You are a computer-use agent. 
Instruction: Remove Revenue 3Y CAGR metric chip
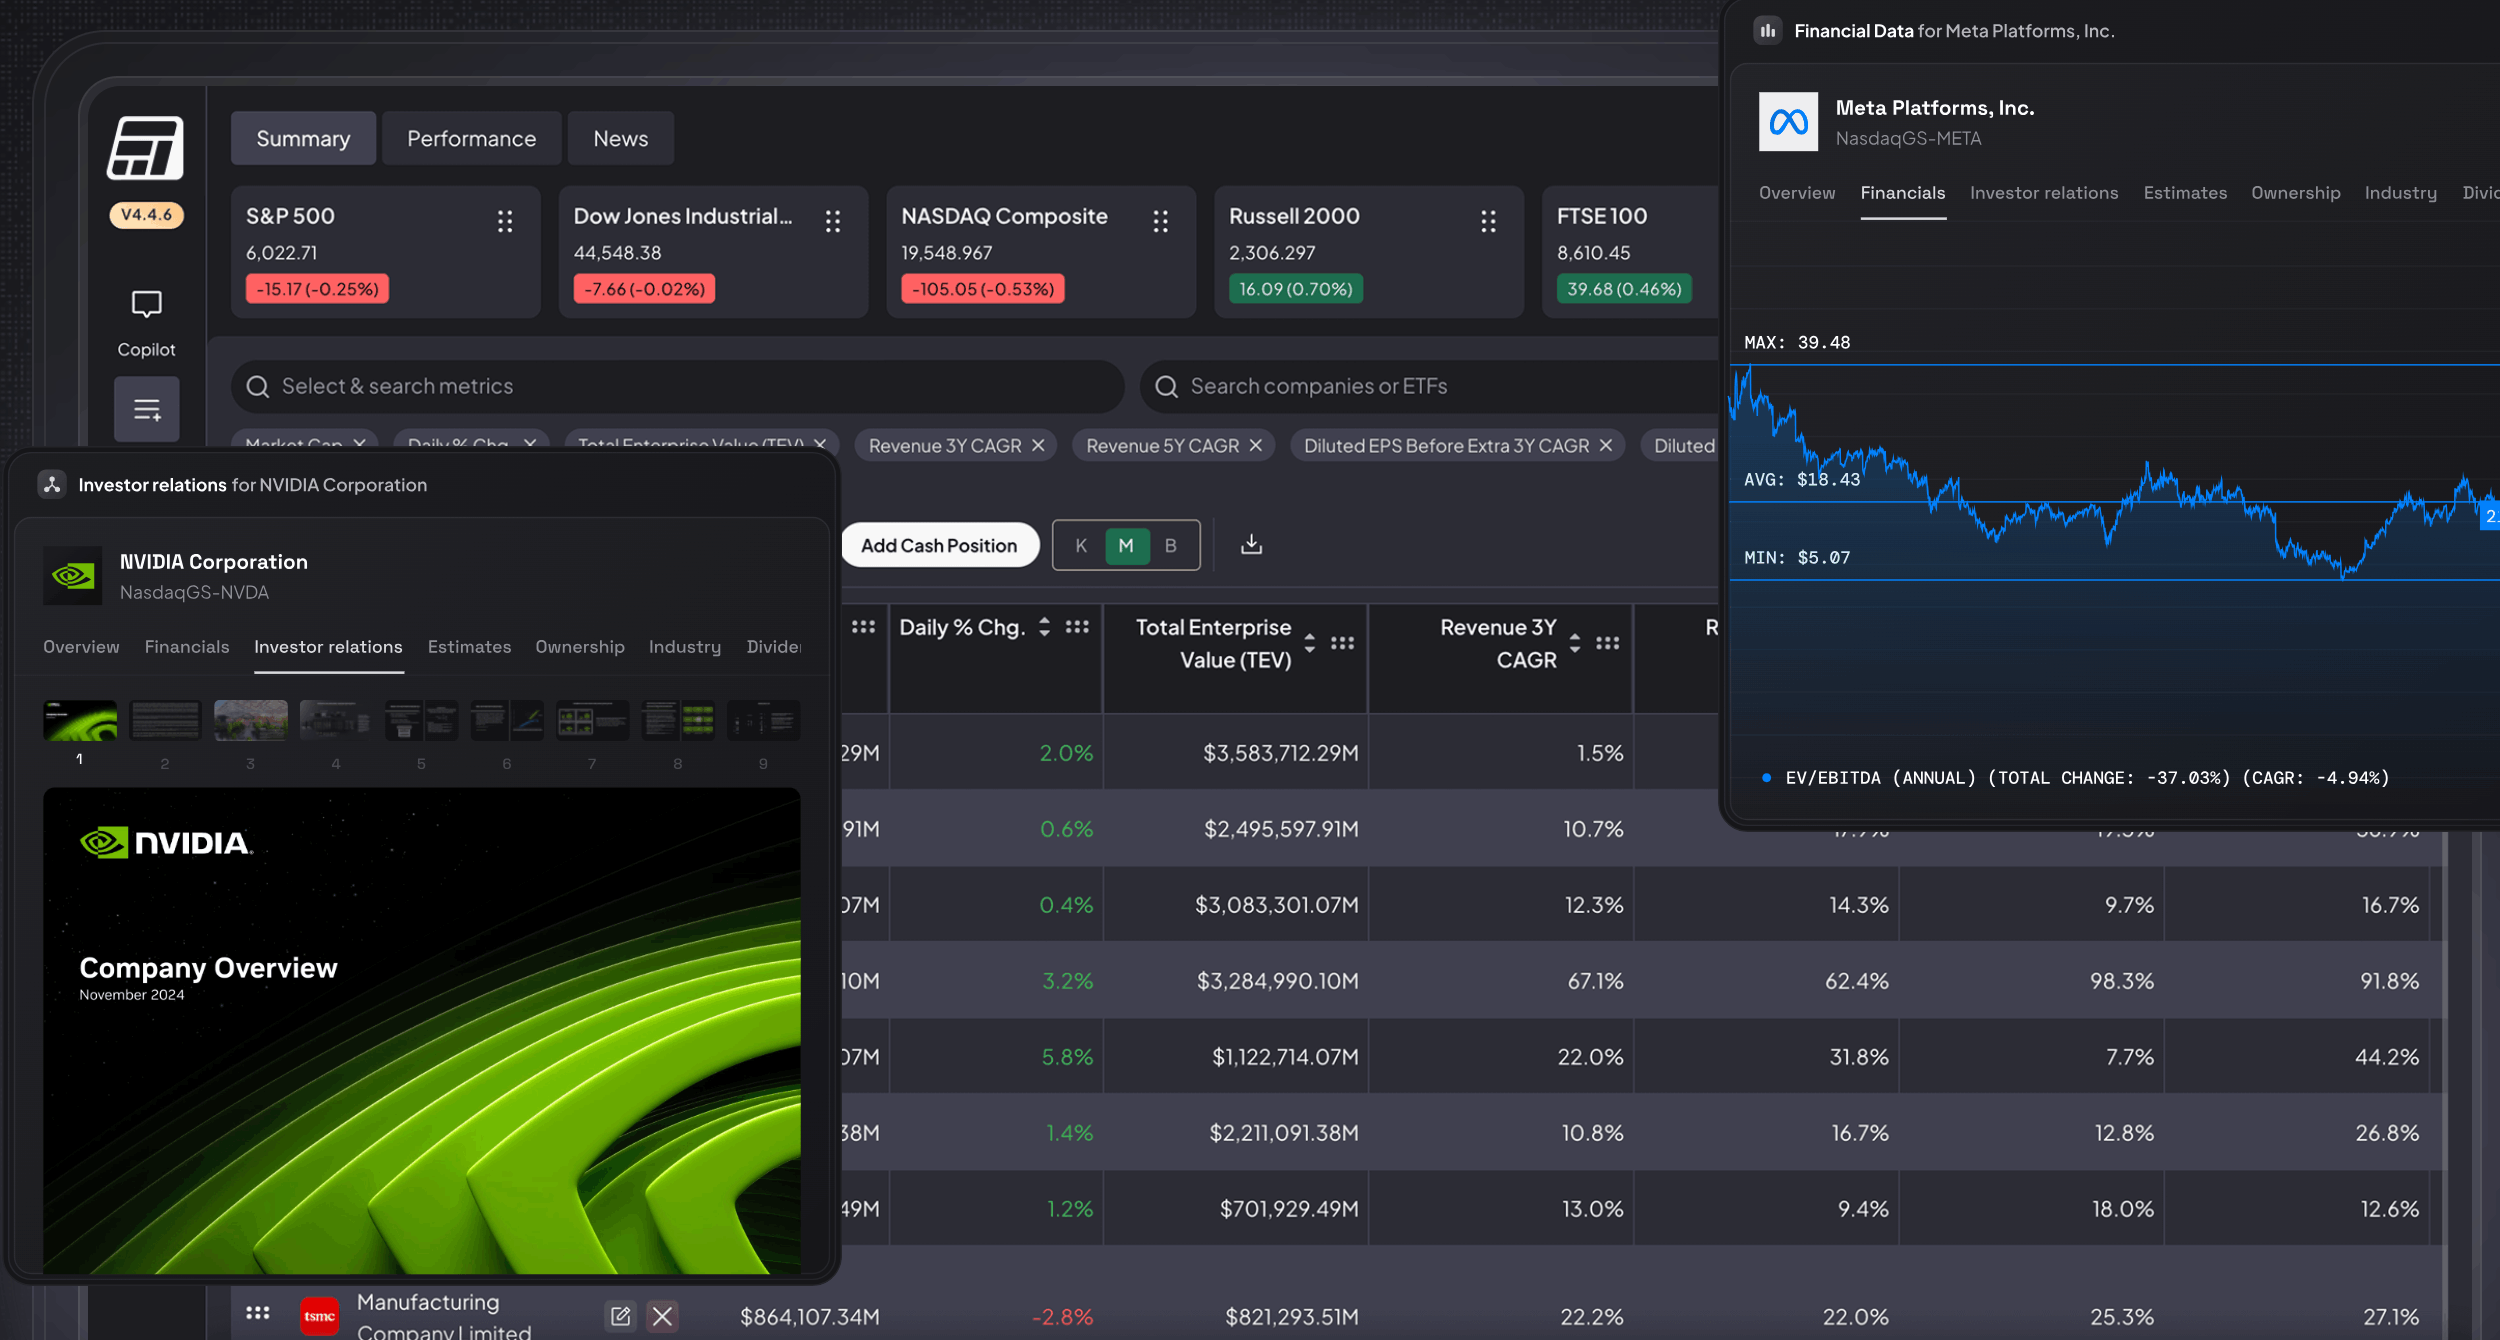tap(1038, 446)
